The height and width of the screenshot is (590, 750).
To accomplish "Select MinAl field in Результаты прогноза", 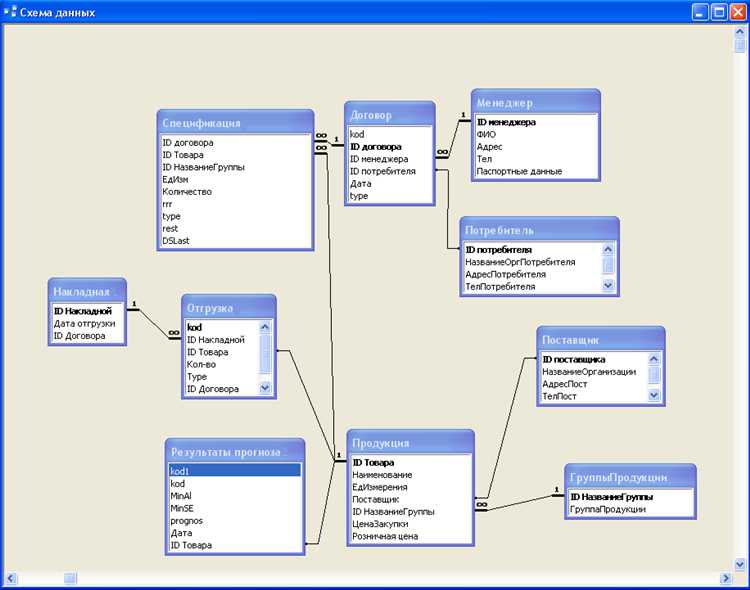I will [235, 496].
